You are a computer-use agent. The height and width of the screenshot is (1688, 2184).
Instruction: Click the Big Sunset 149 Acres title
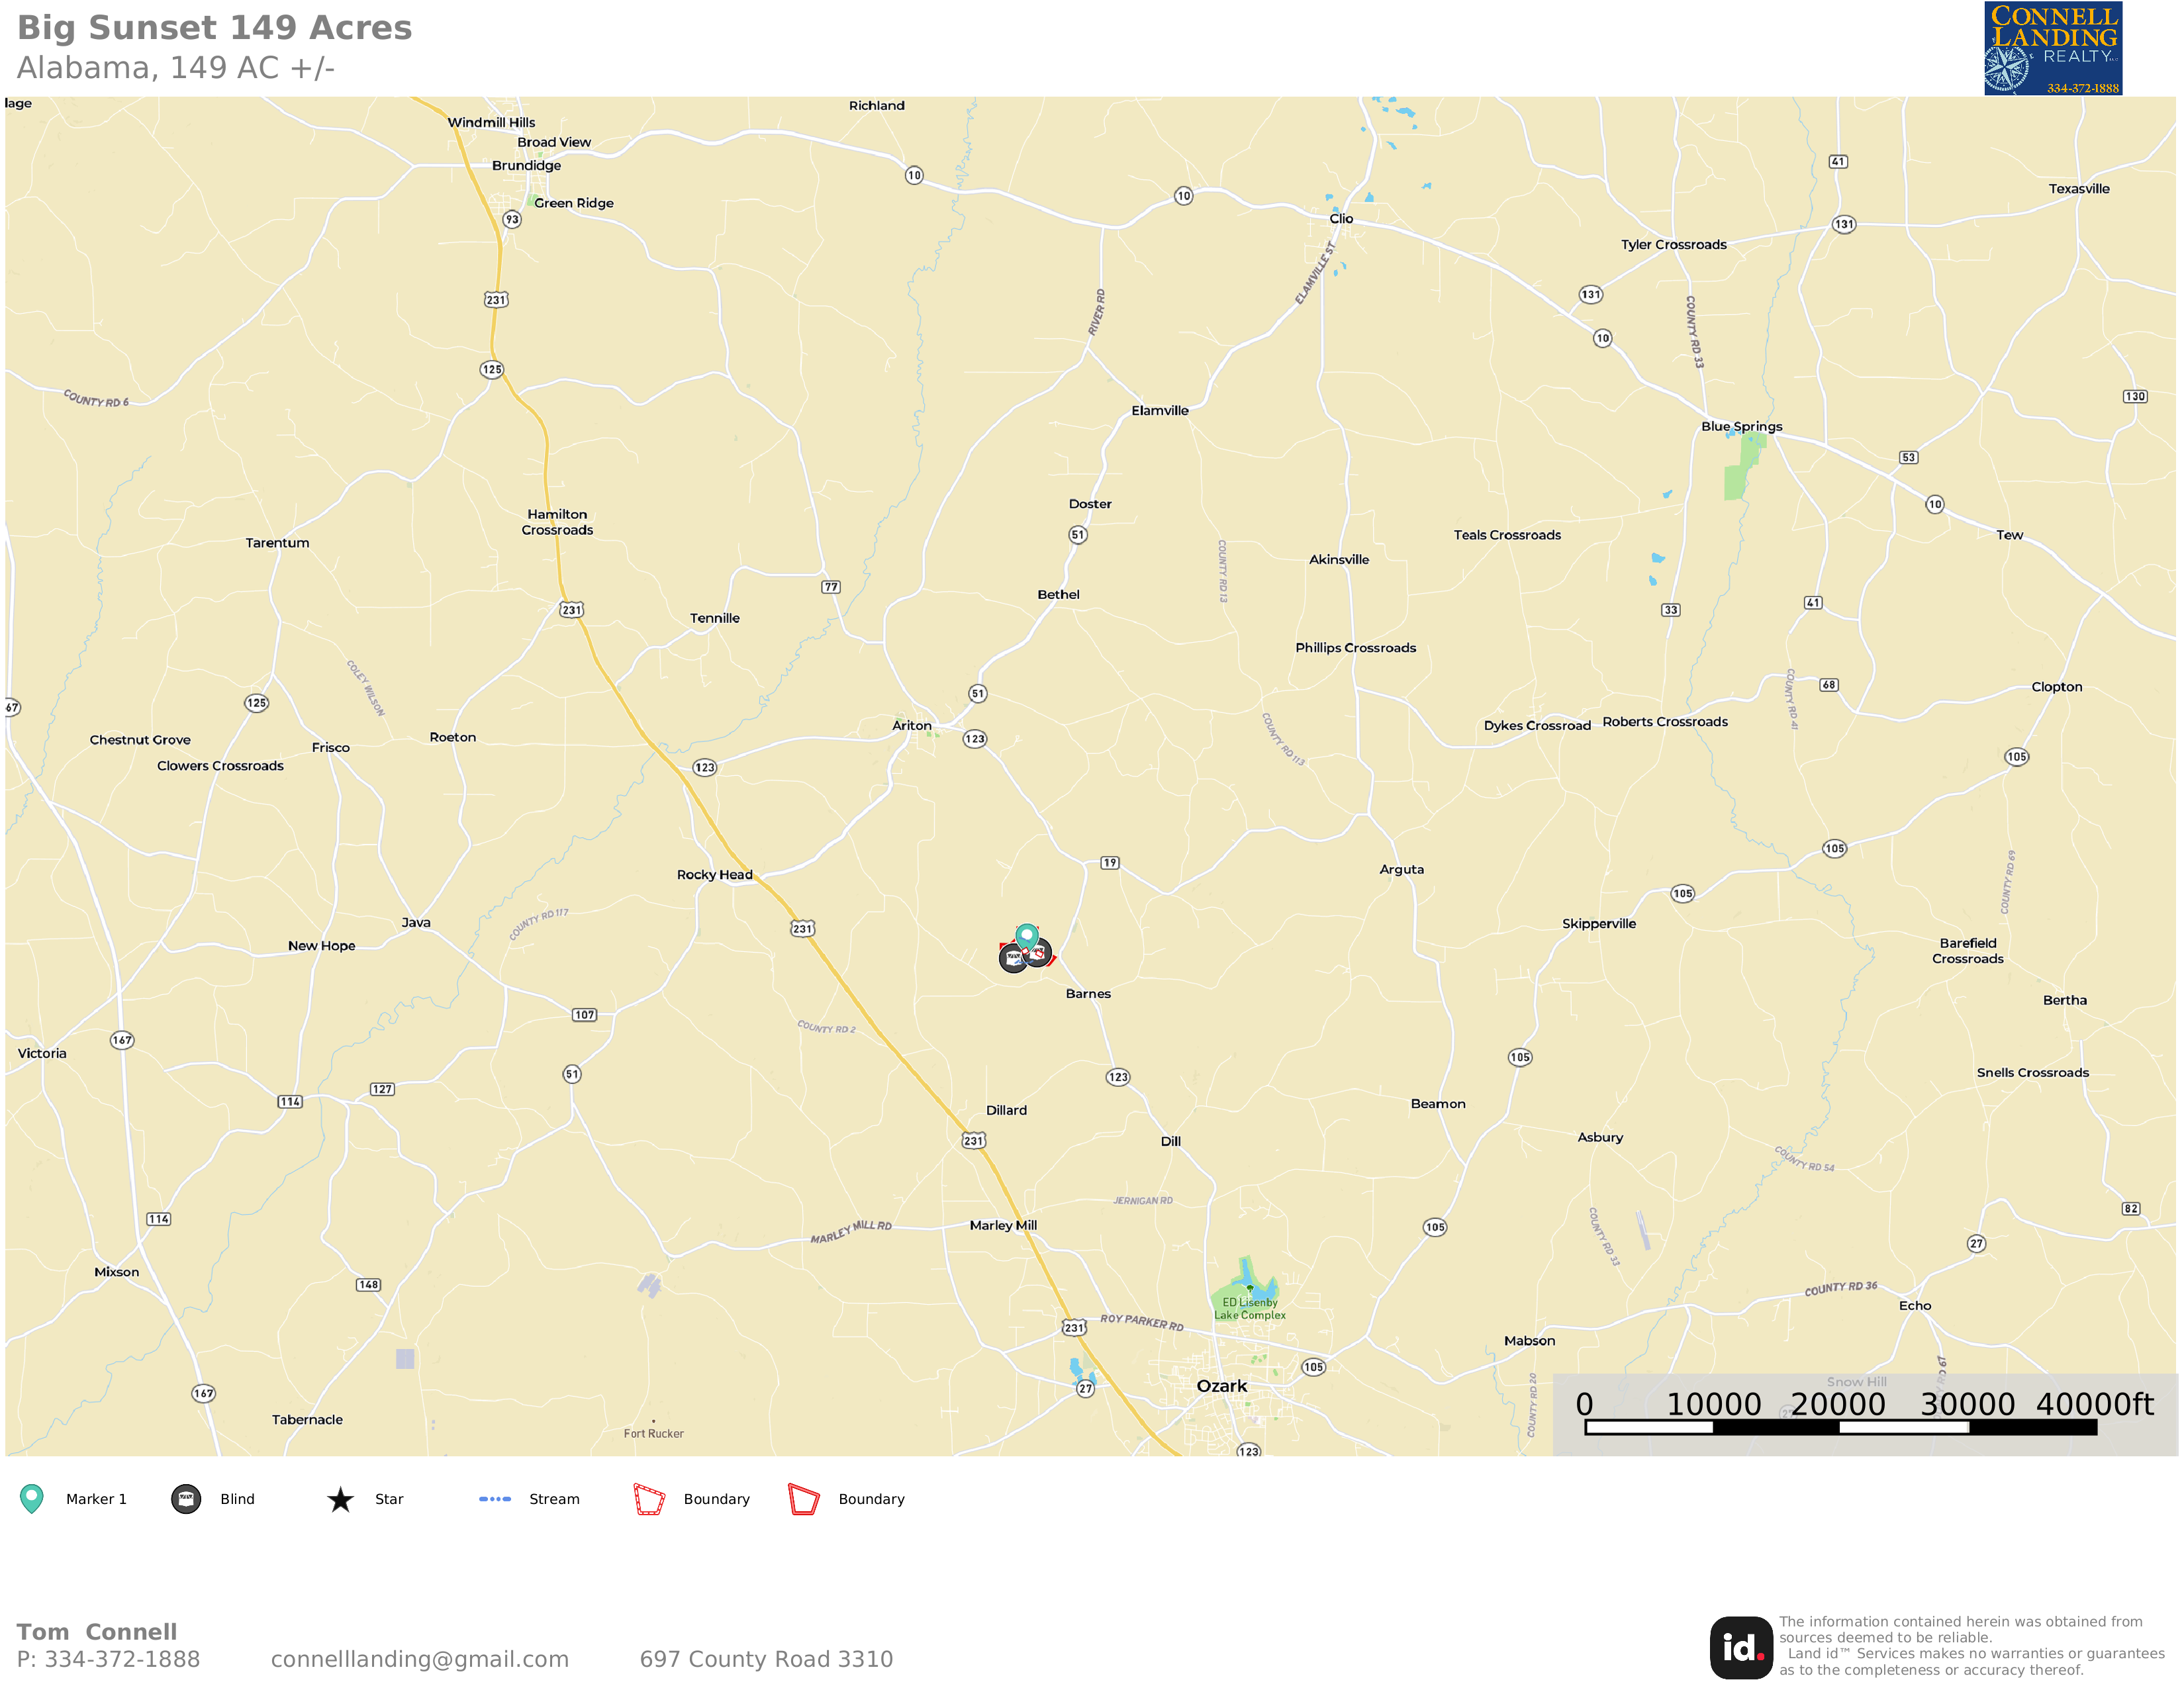pyautogui.click(x=215, y=28)
